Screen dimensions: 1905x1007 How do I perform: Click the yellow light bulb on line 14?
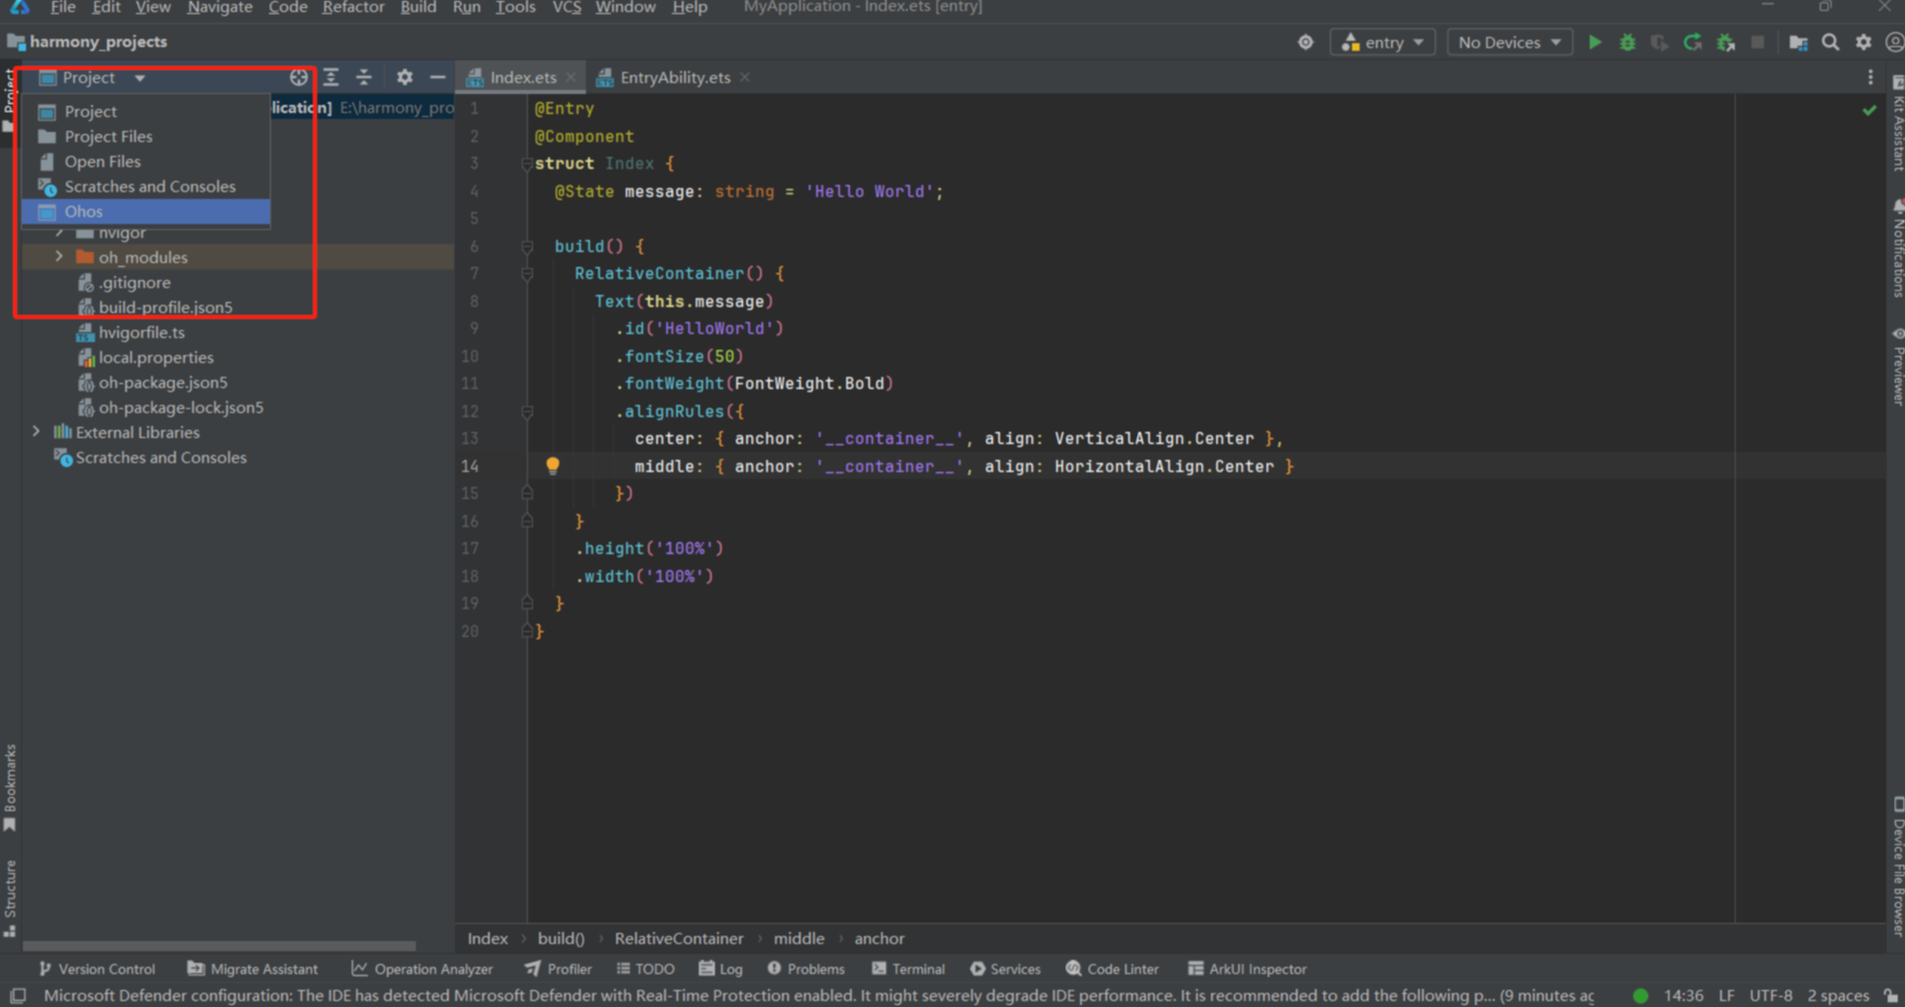[x=552, y=465]
